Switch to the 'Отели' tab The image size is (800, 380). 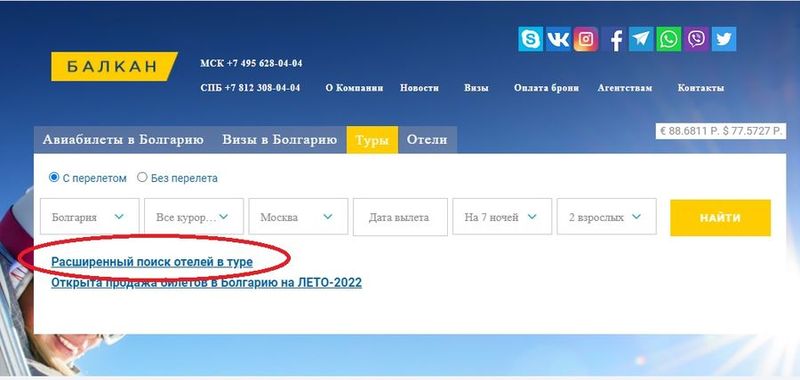(x=427, y=140)
